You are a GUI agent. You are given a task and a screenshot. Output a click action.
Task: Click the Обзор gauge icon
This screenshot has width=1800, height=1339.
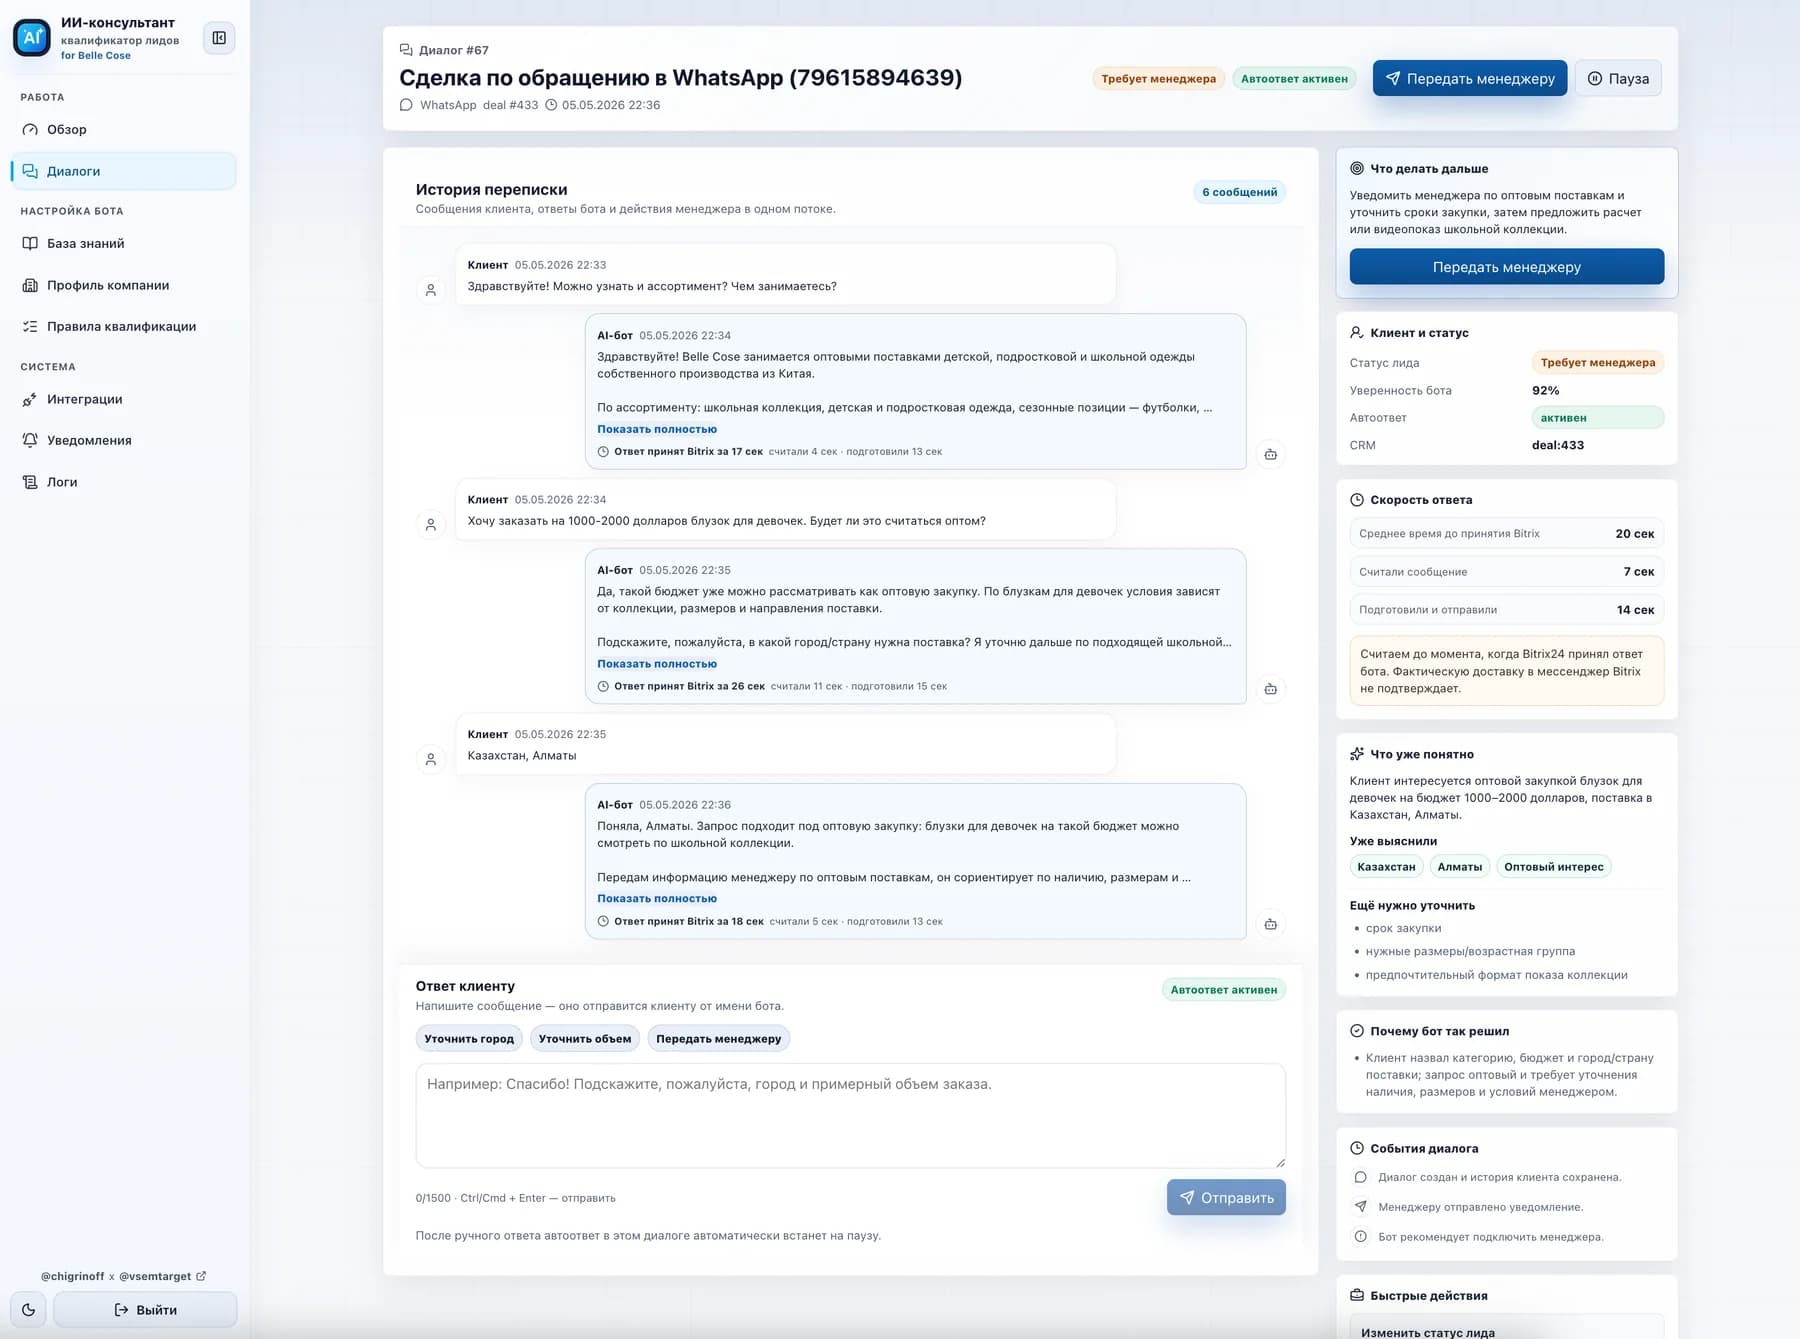30,129
